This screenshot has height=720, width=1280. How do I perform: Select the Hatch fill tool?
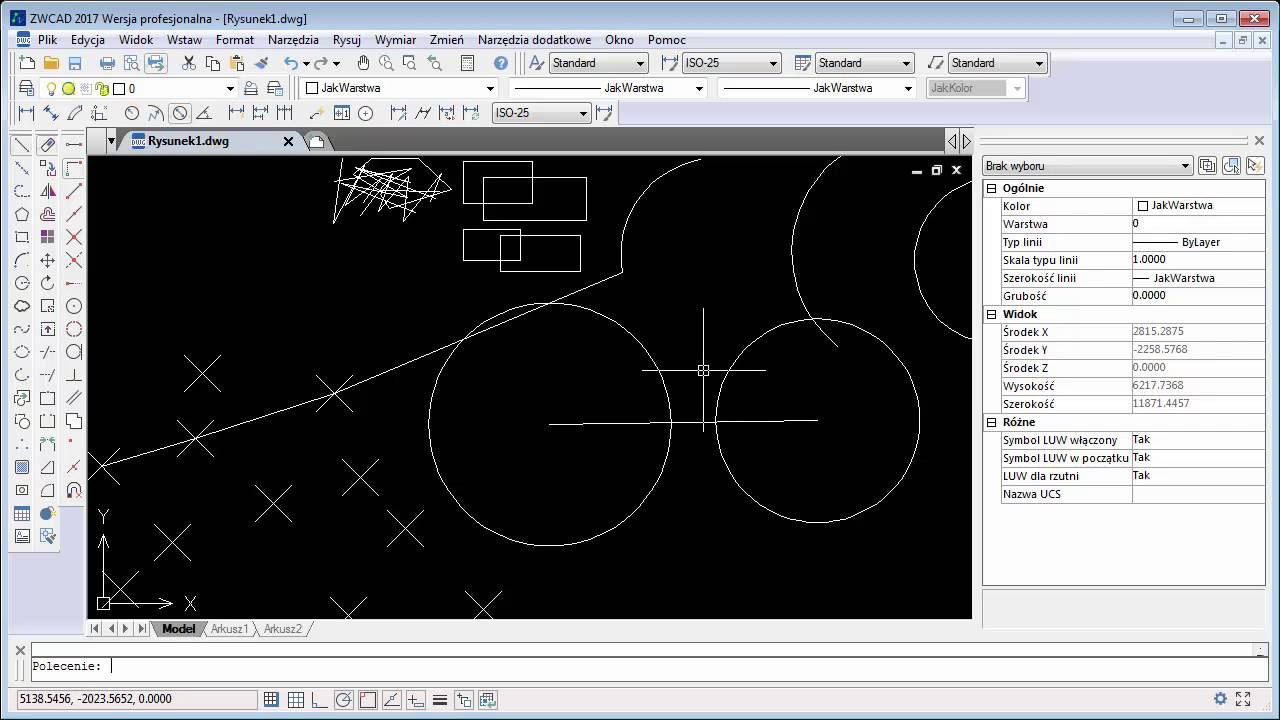click(22, 467)
